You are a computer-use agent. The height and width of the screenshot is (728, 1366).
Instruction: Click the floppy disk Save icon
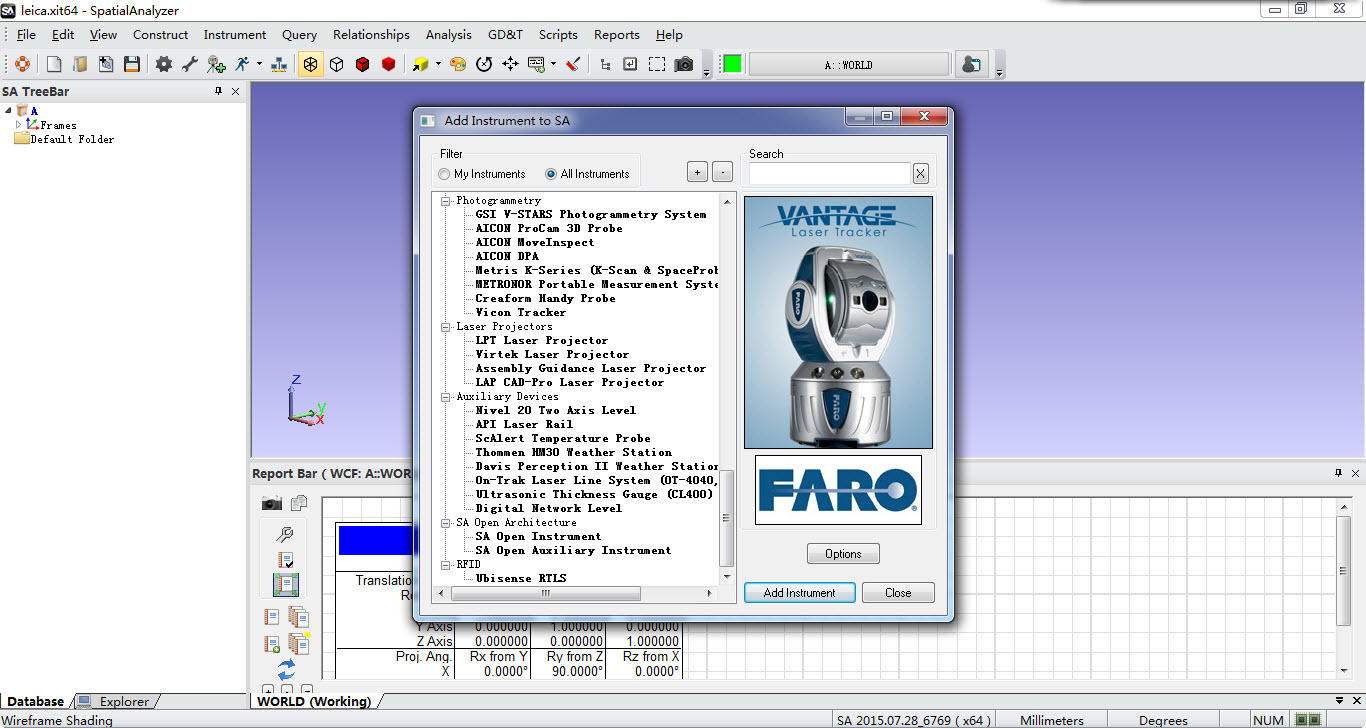click(x=131, y=64)
